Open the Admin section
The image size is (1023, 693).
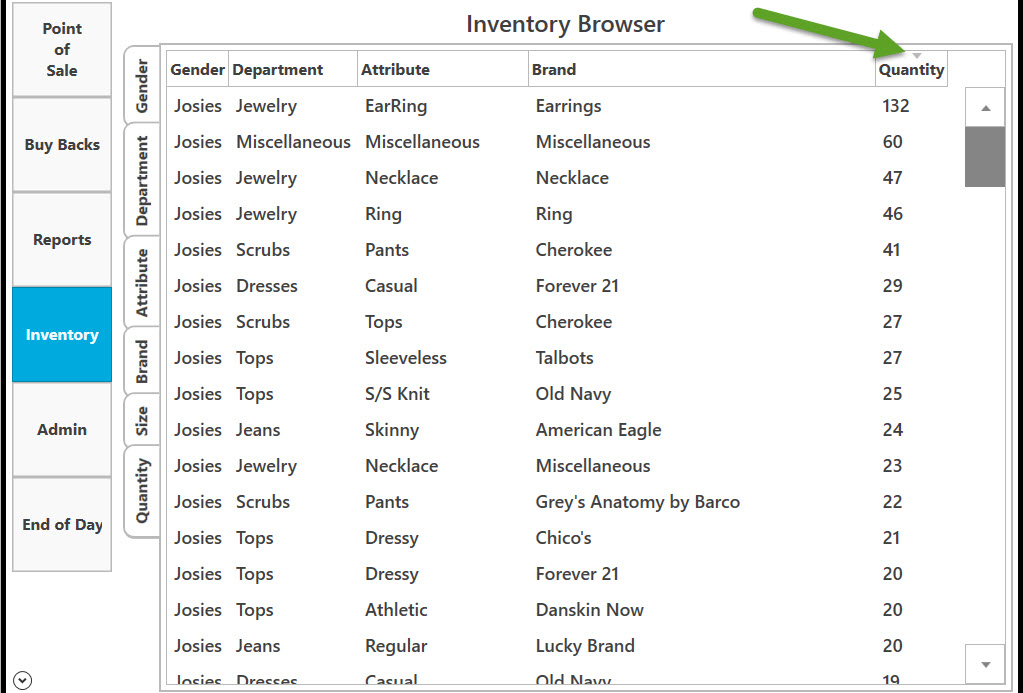62,429
